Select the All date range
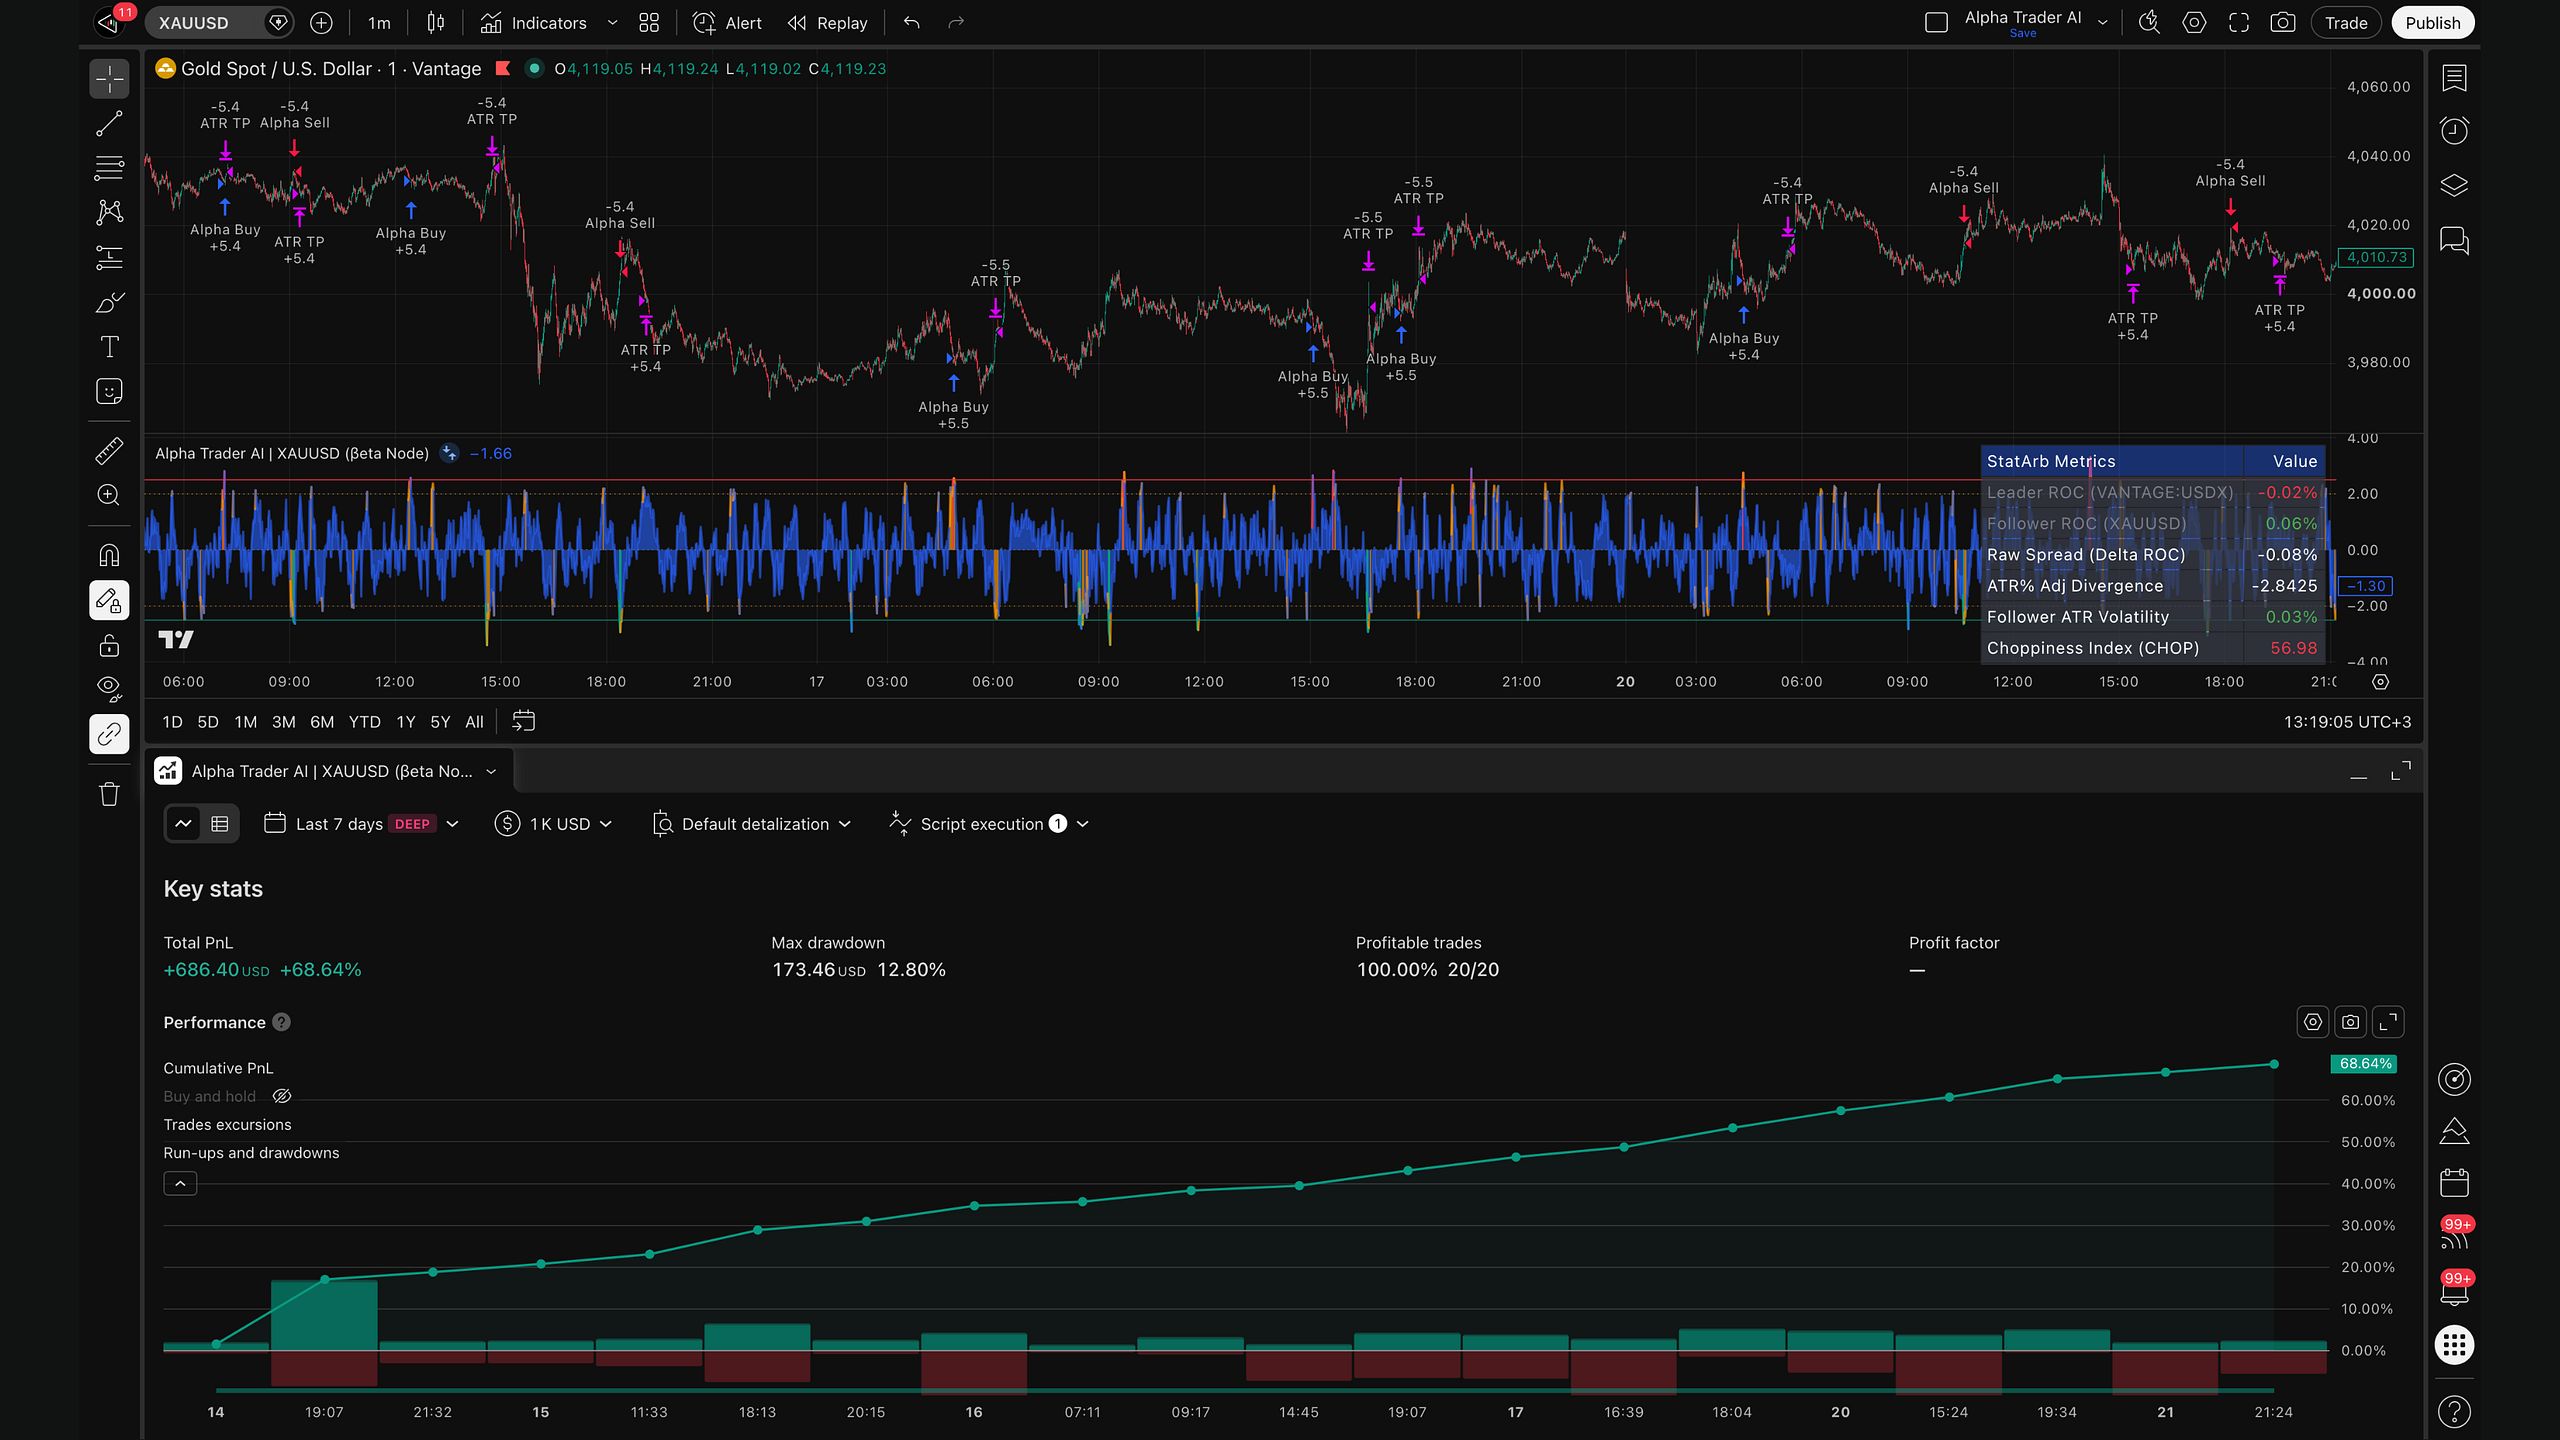 coord(474,722)
